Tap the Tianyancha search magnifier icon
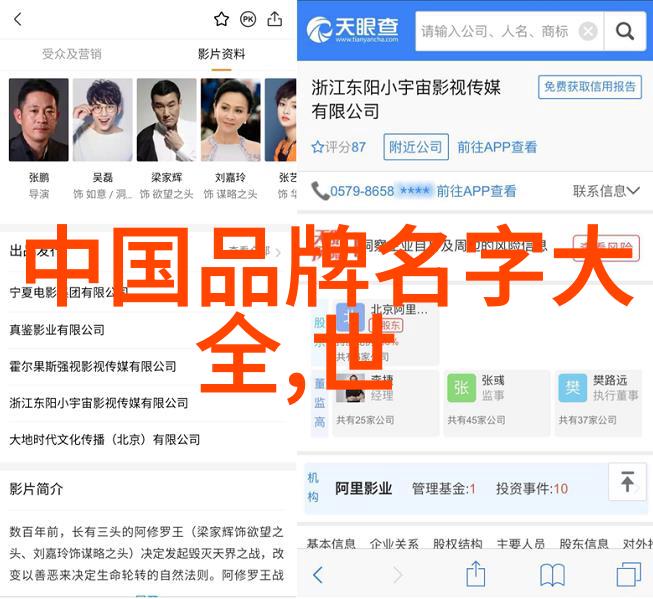Viewport: 653px width, 599px height. pyautogui.click(x=625, y=31)
